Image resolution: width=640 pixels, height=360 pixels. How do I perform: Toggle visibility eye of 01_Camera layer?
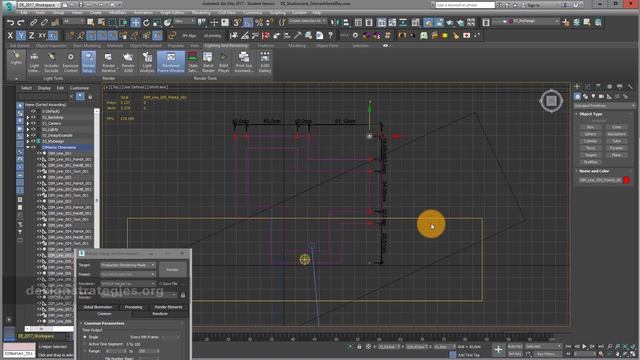click(x=33, y=123)
